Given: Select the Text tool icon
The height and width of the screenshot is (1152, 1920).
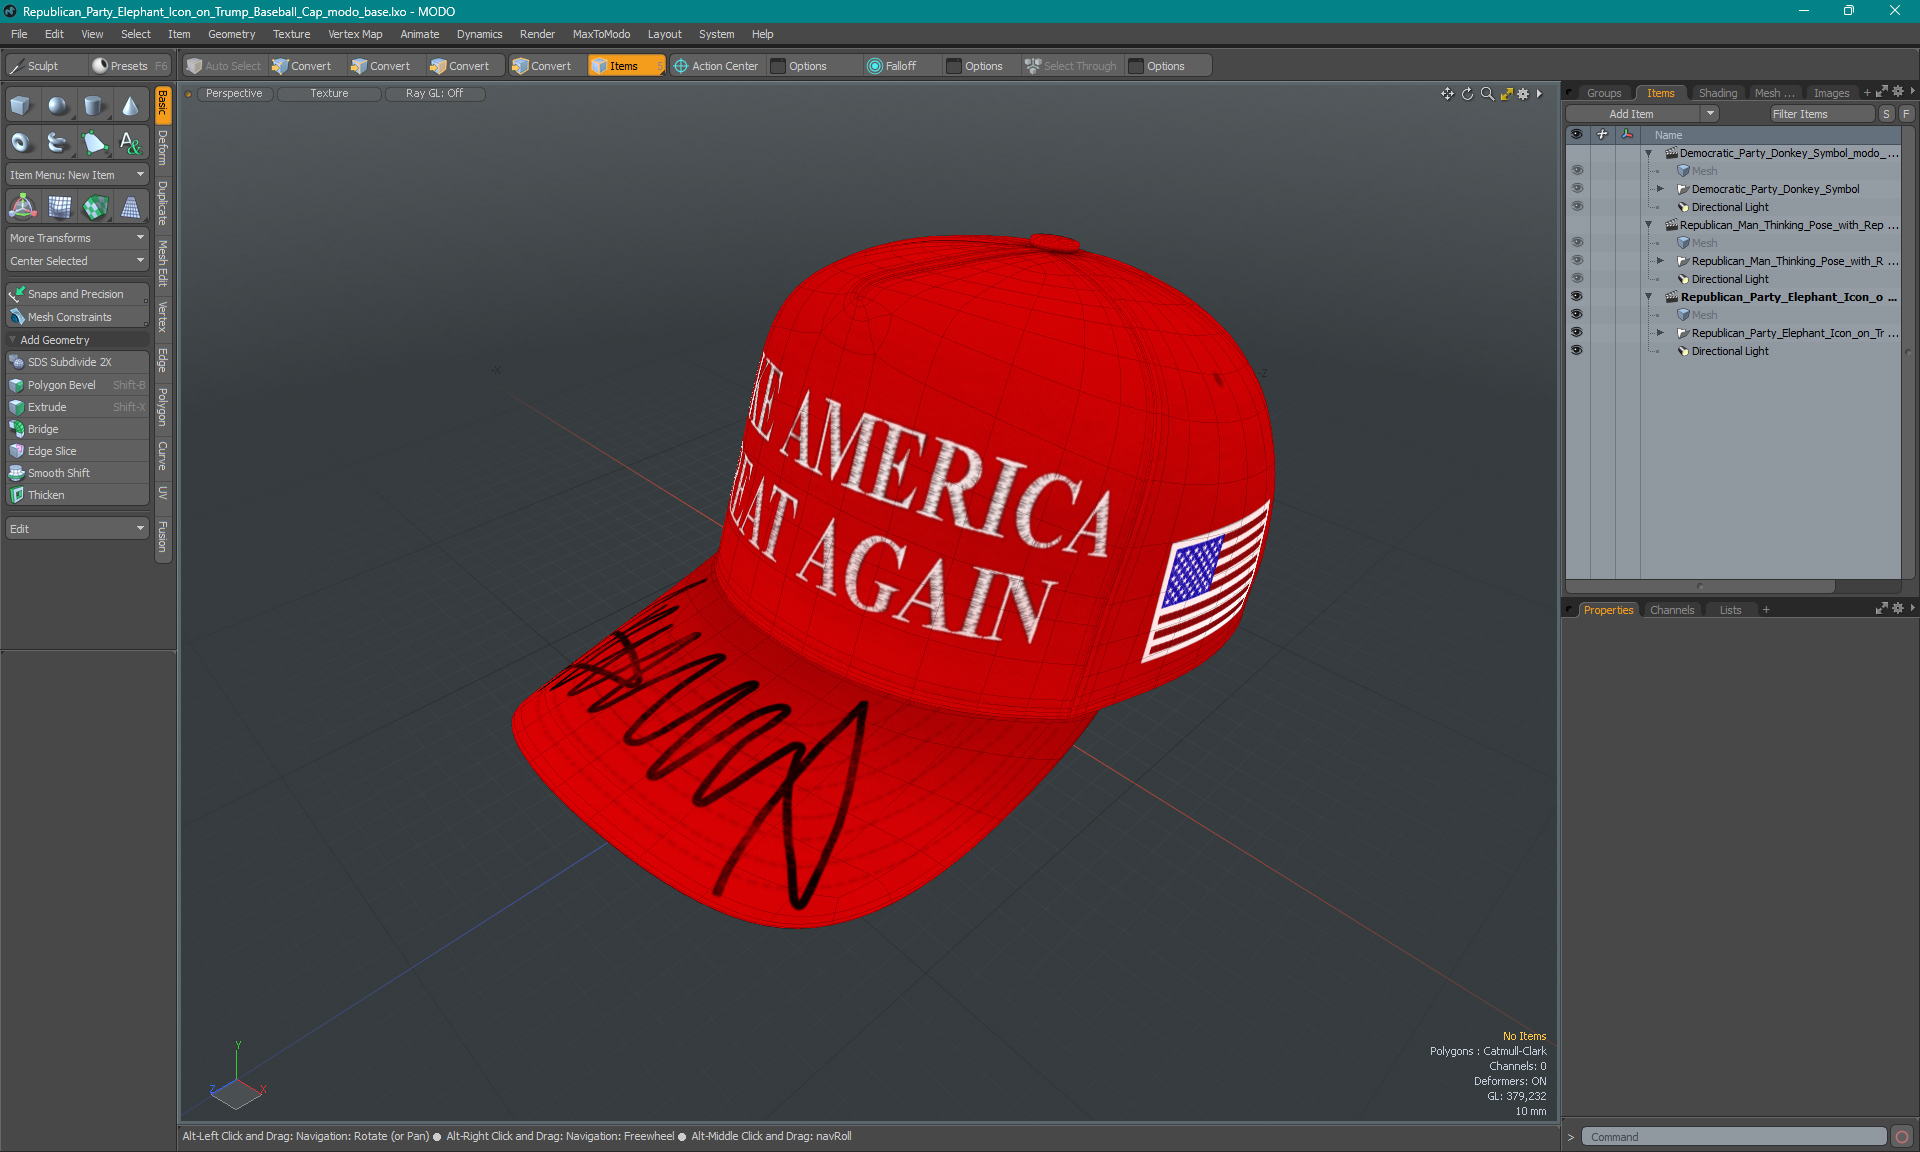Looking at the screenshot, I should click(131, 143).
